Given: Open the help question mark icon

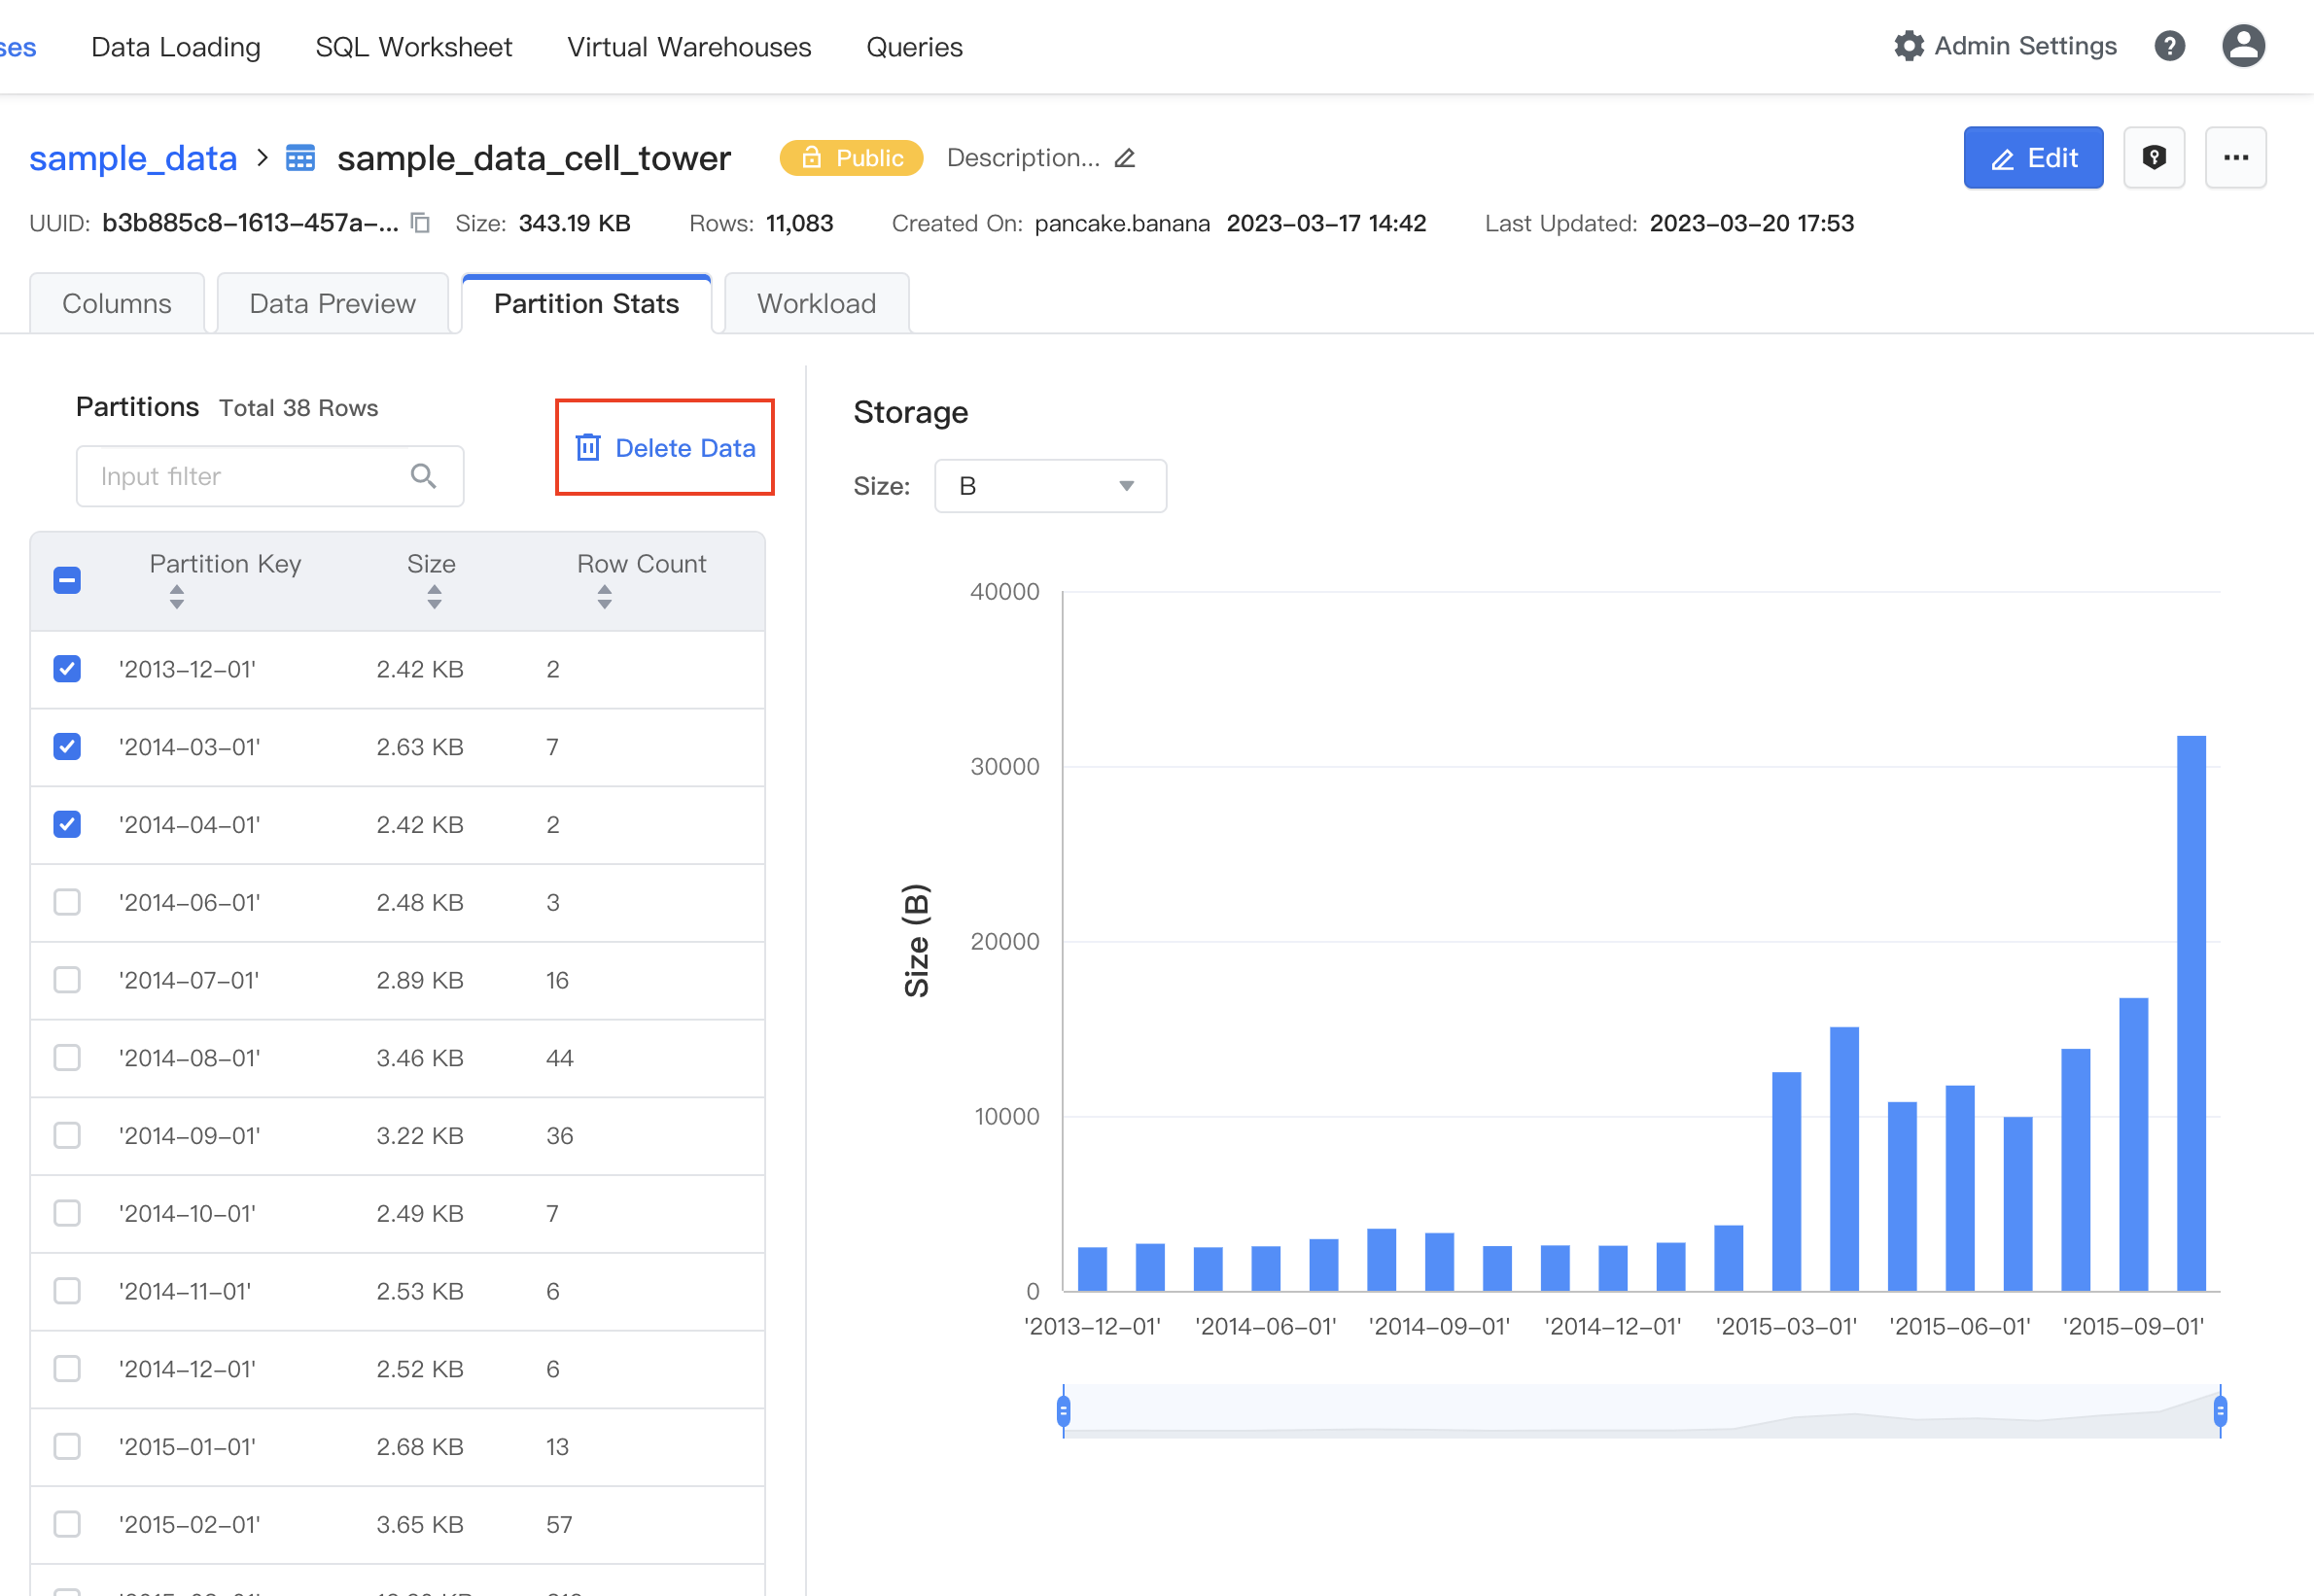Looking at the screenshot, I should tap(2169, 46).
